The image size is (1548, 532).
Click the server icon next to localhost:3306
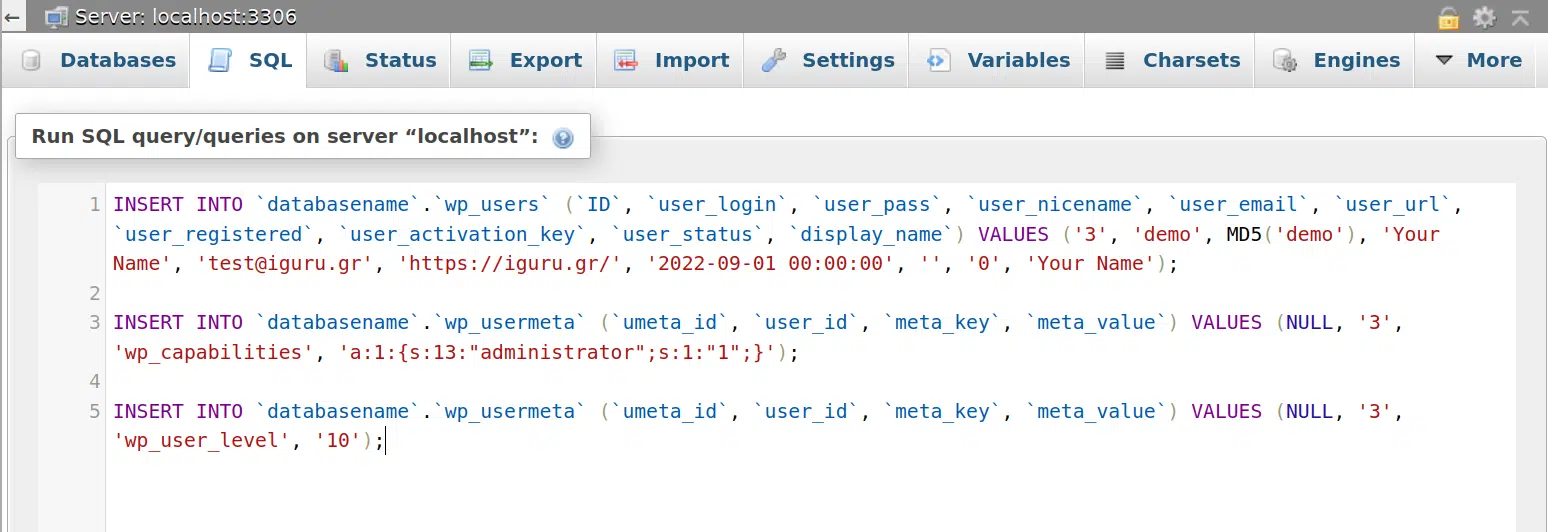pos(57,17)
